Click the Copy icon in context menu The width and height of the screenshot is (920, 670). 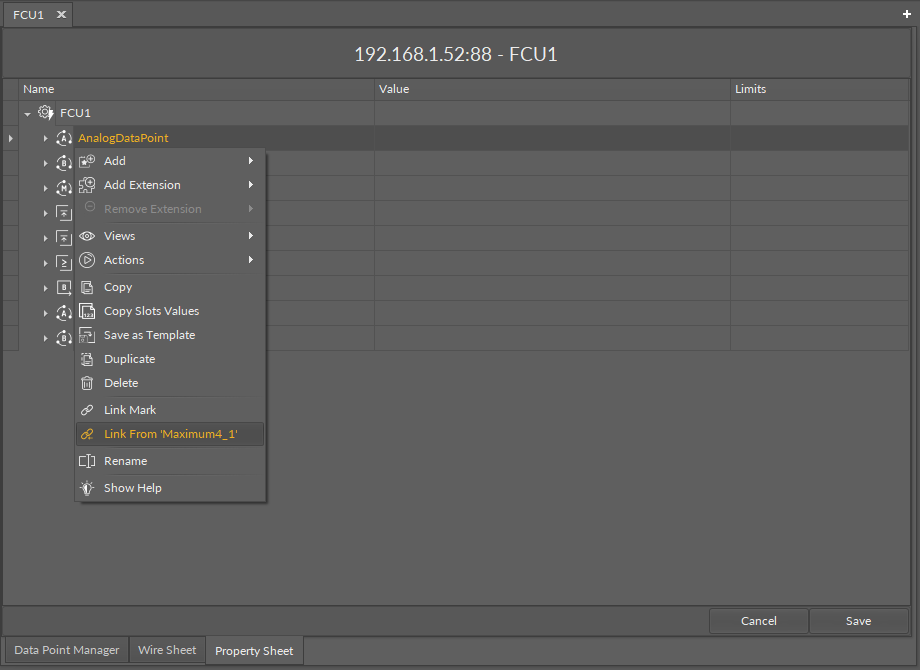(x=87, y=287)
